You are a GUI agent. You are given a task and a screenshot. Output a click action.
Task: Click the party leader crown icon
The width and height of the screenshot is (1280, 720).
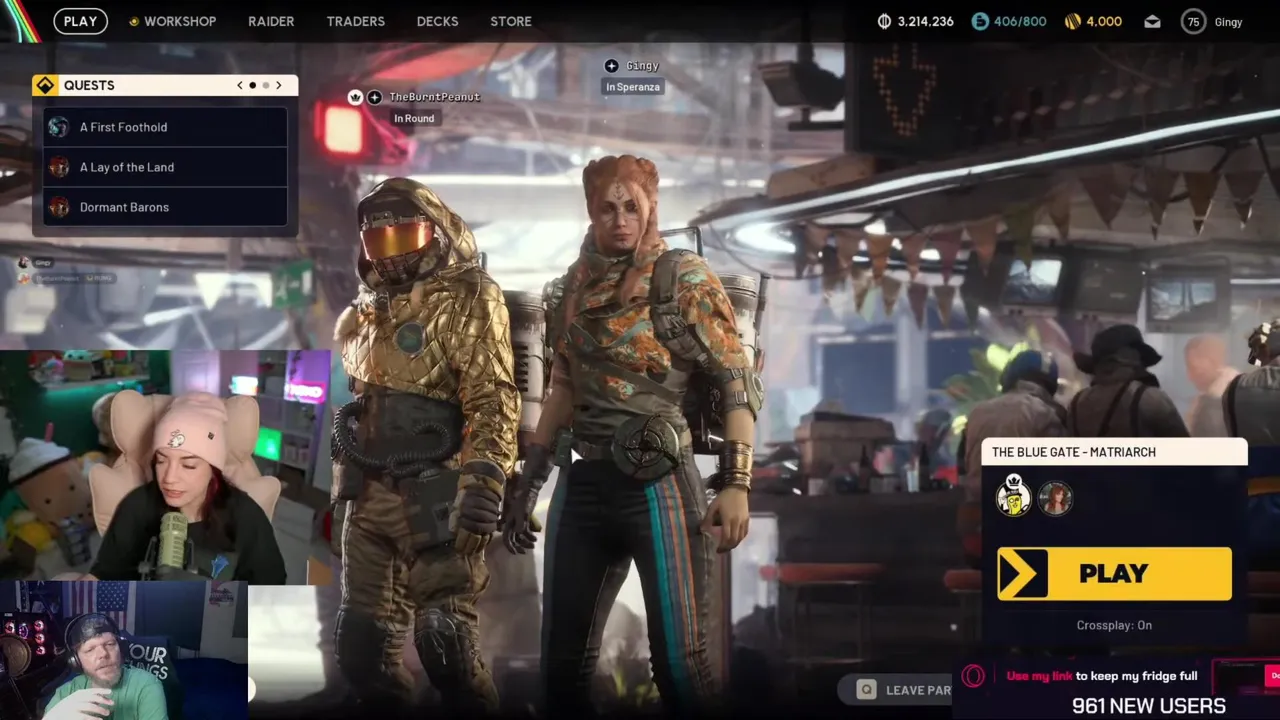click(x=355, y=97)
